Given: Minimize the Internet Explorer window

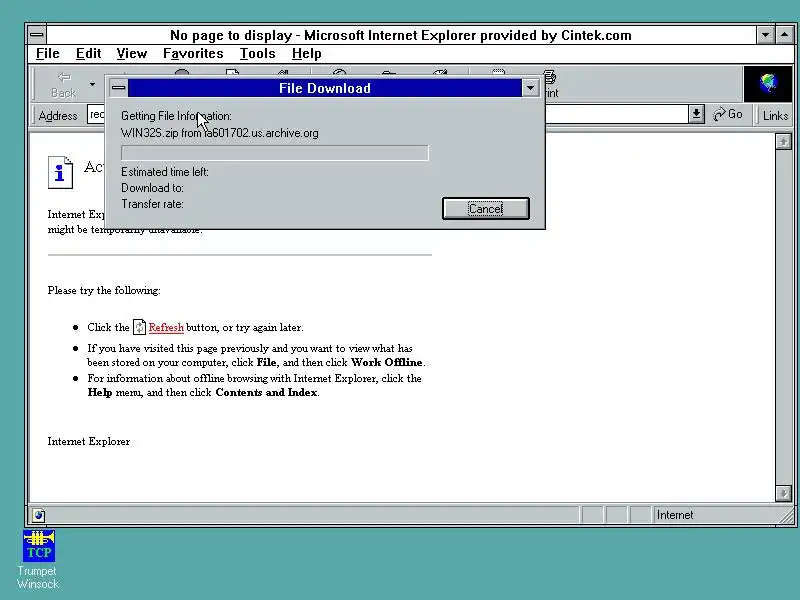Looking at the screenshot, I should 765,35.
